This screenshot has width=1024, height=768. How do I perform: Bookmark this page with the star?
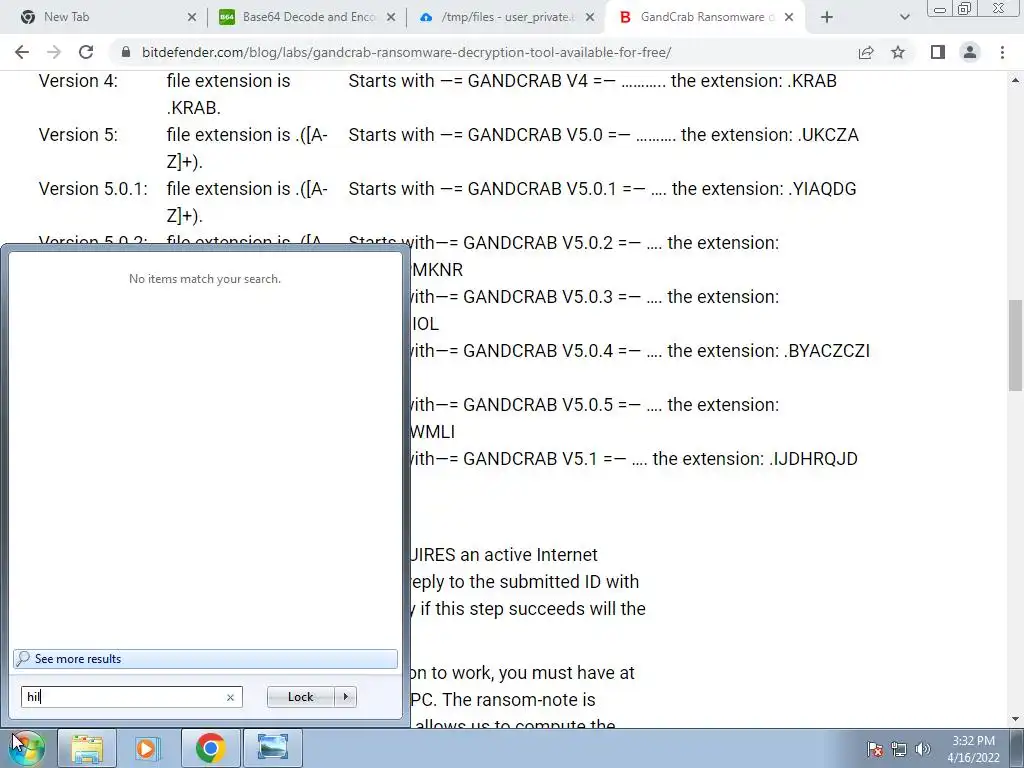click(898, 52)
